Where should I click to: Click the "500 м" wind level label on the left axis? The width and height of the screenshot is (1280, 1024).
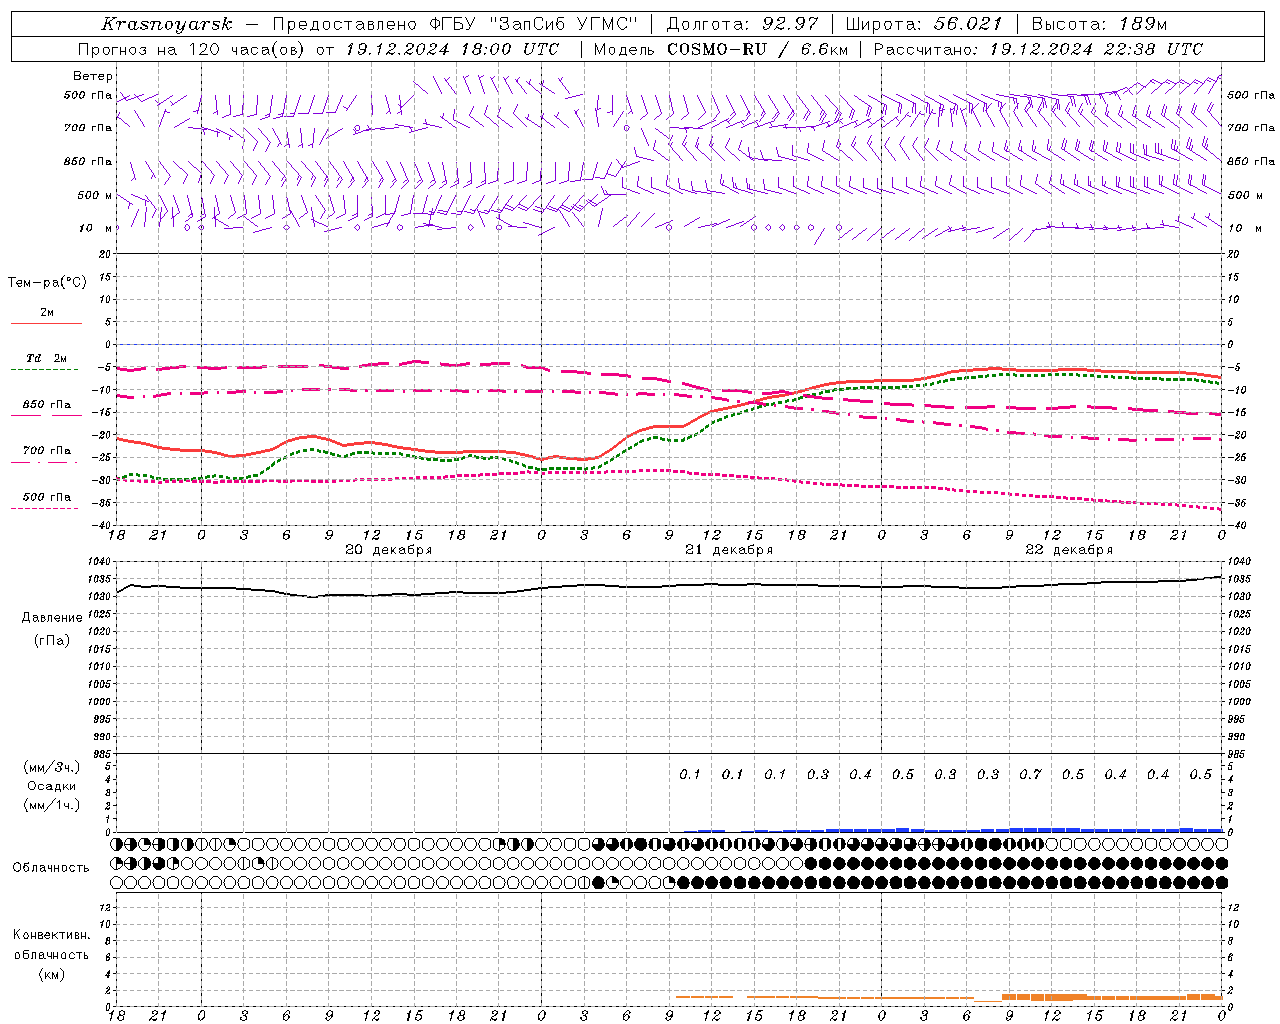(x=96, y=196)
